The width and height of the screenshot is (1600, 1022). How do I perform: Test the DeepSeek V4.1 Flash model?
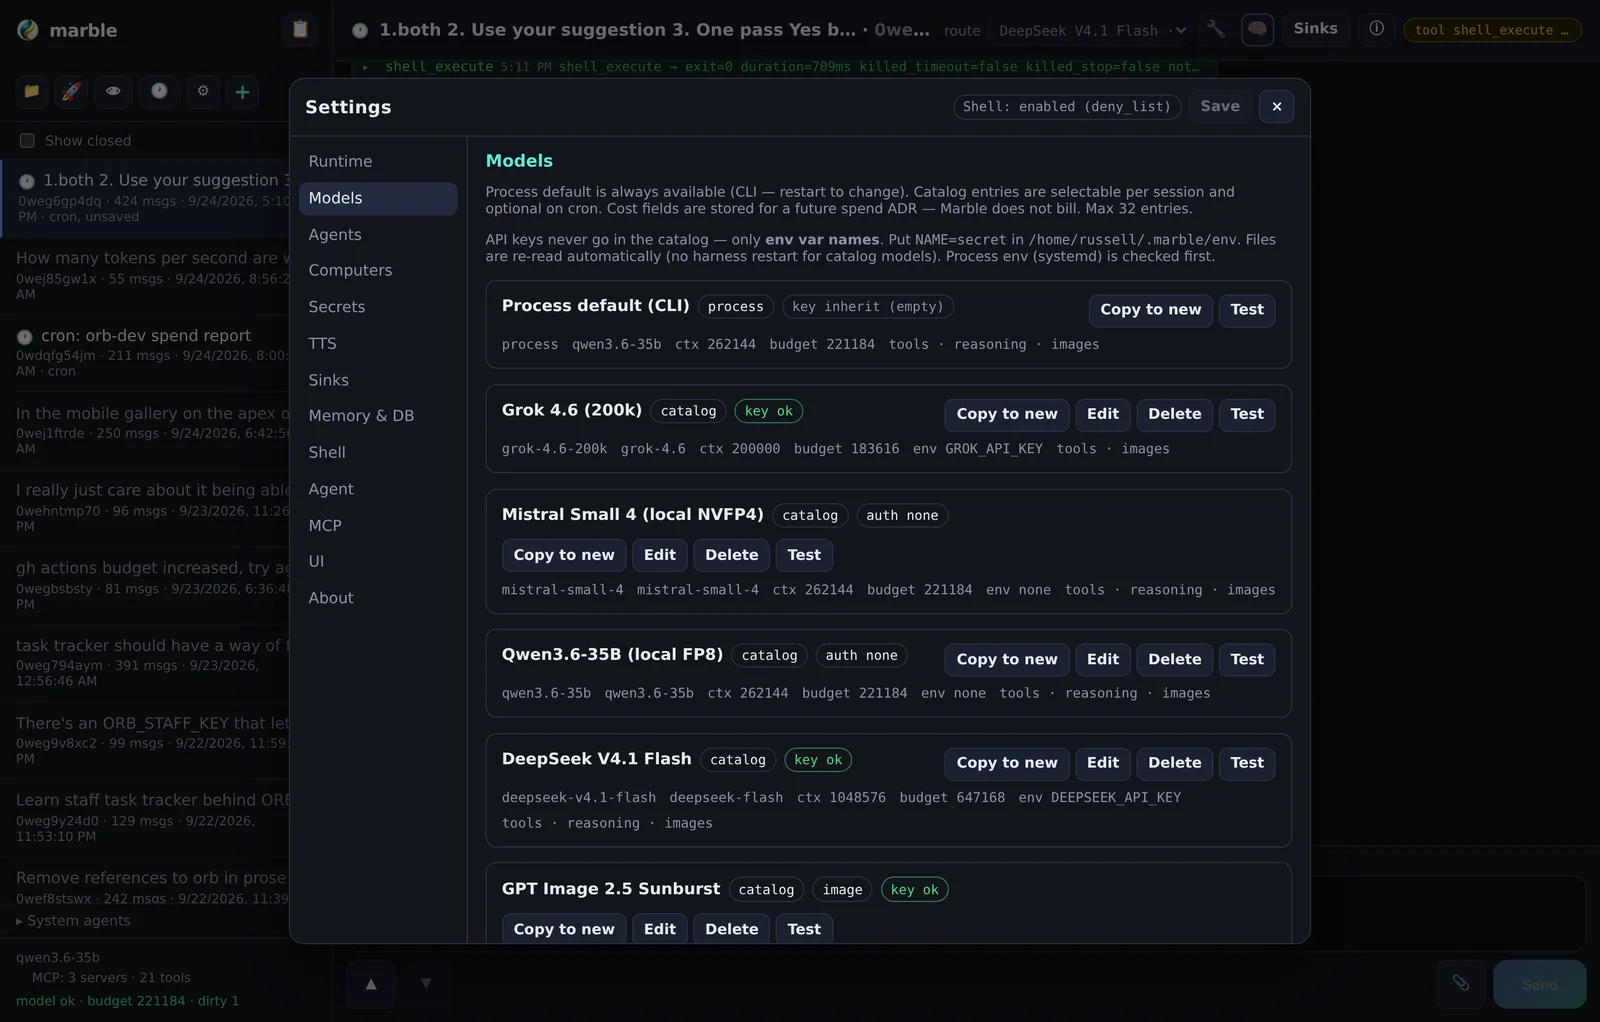[1247, 763]
